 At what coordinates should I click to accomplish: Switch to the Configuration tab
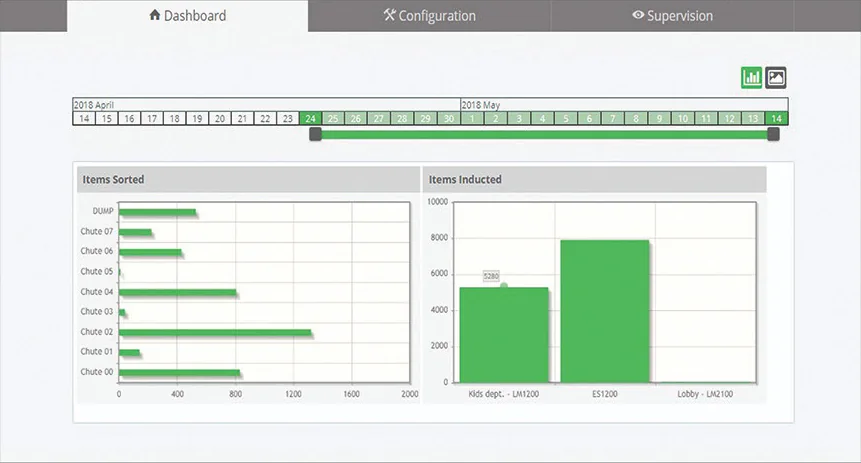pyautogui.click(x=429, y=15)
